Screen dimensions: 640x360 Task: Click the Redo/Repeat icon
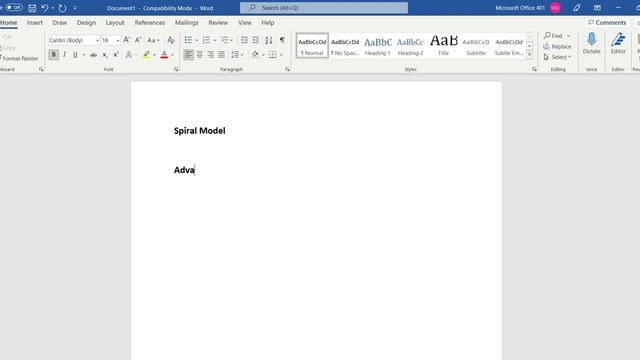[x=62, y=8]
